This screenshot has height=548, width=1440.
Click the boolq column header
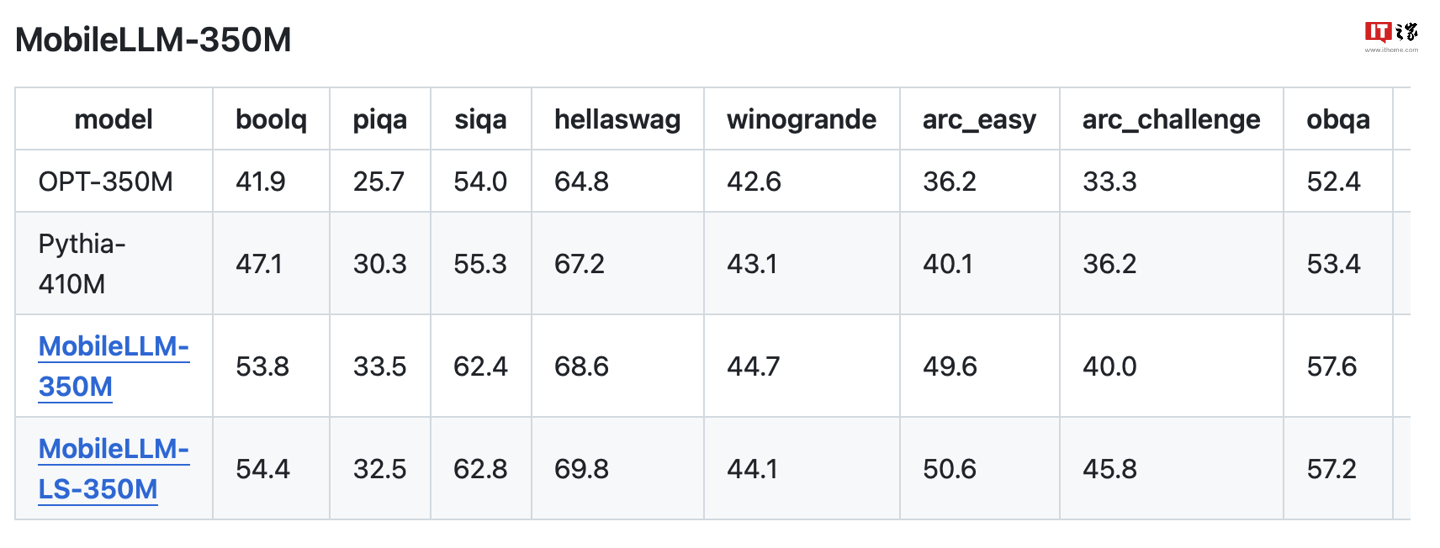271,120
